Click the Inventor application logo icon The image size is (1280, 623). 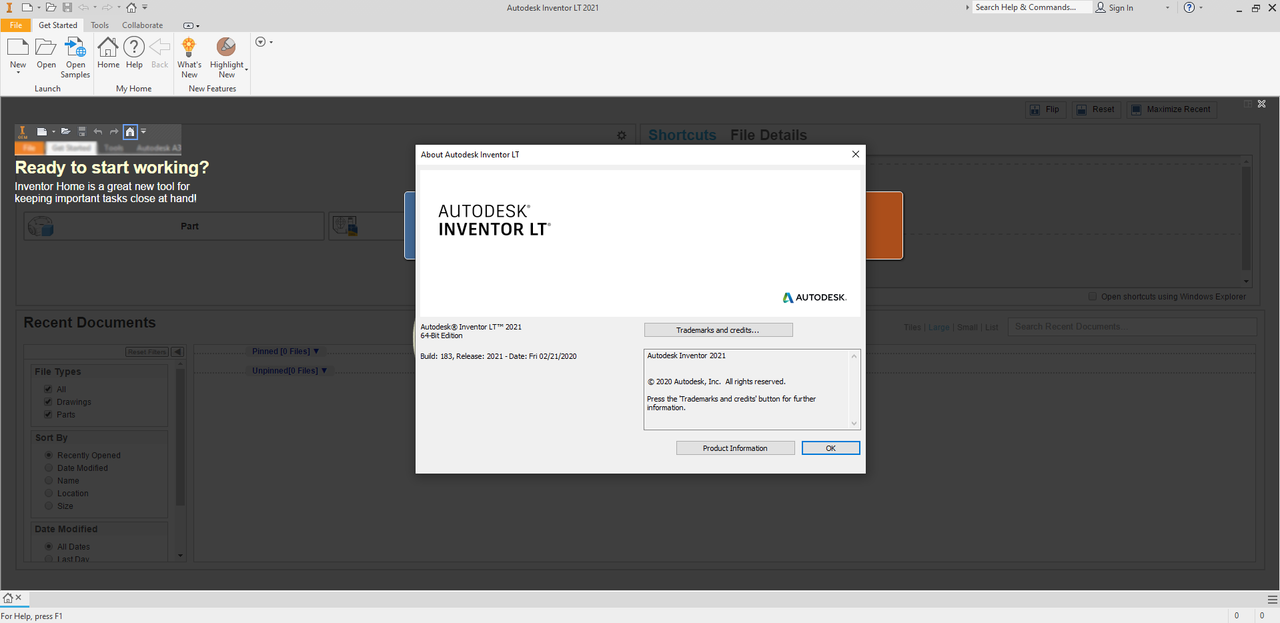pos(8,7)
